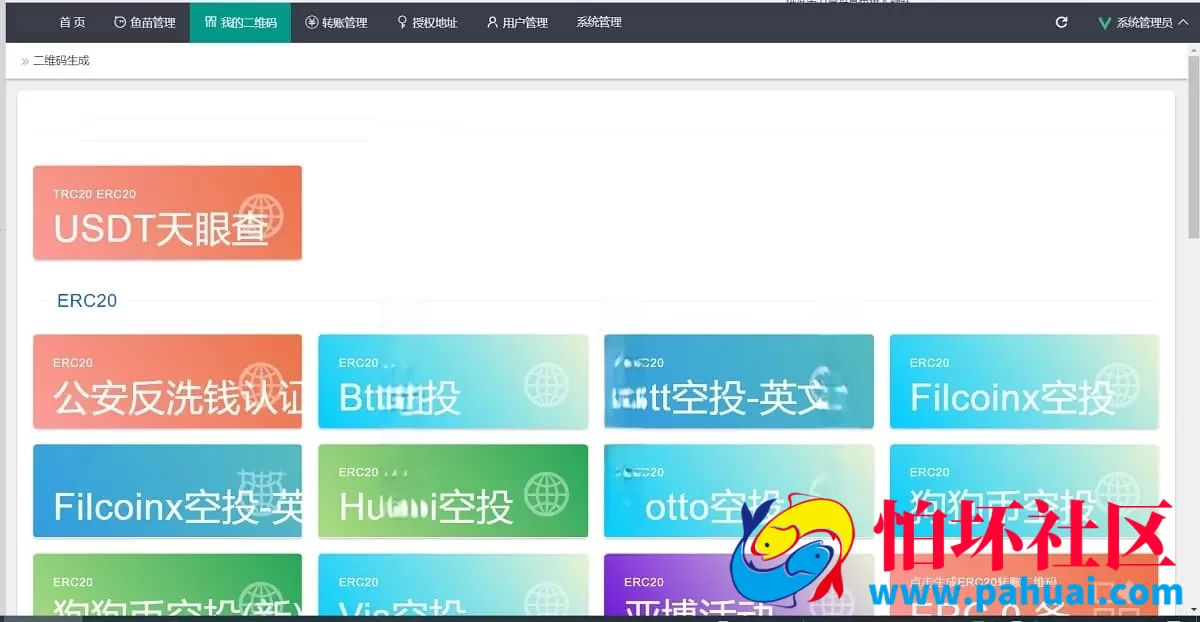Open the otto空投 card
This screenshot has height=622, width=1200.
tap(739, 491)
